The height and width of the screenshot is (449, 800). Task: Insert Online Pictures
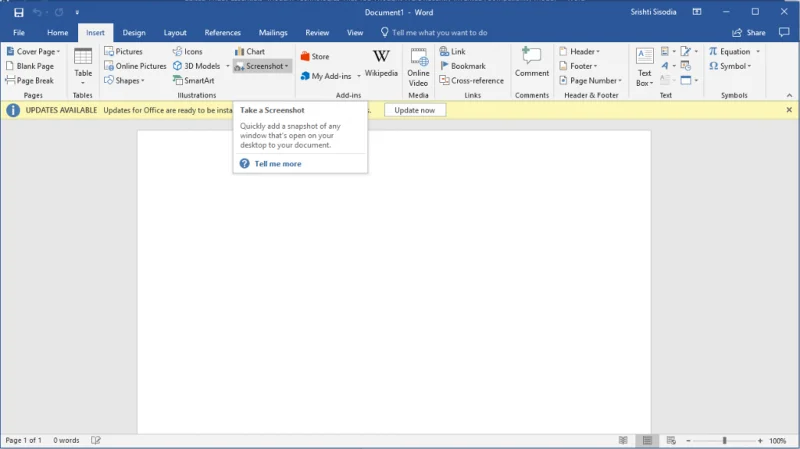point(135,66)
